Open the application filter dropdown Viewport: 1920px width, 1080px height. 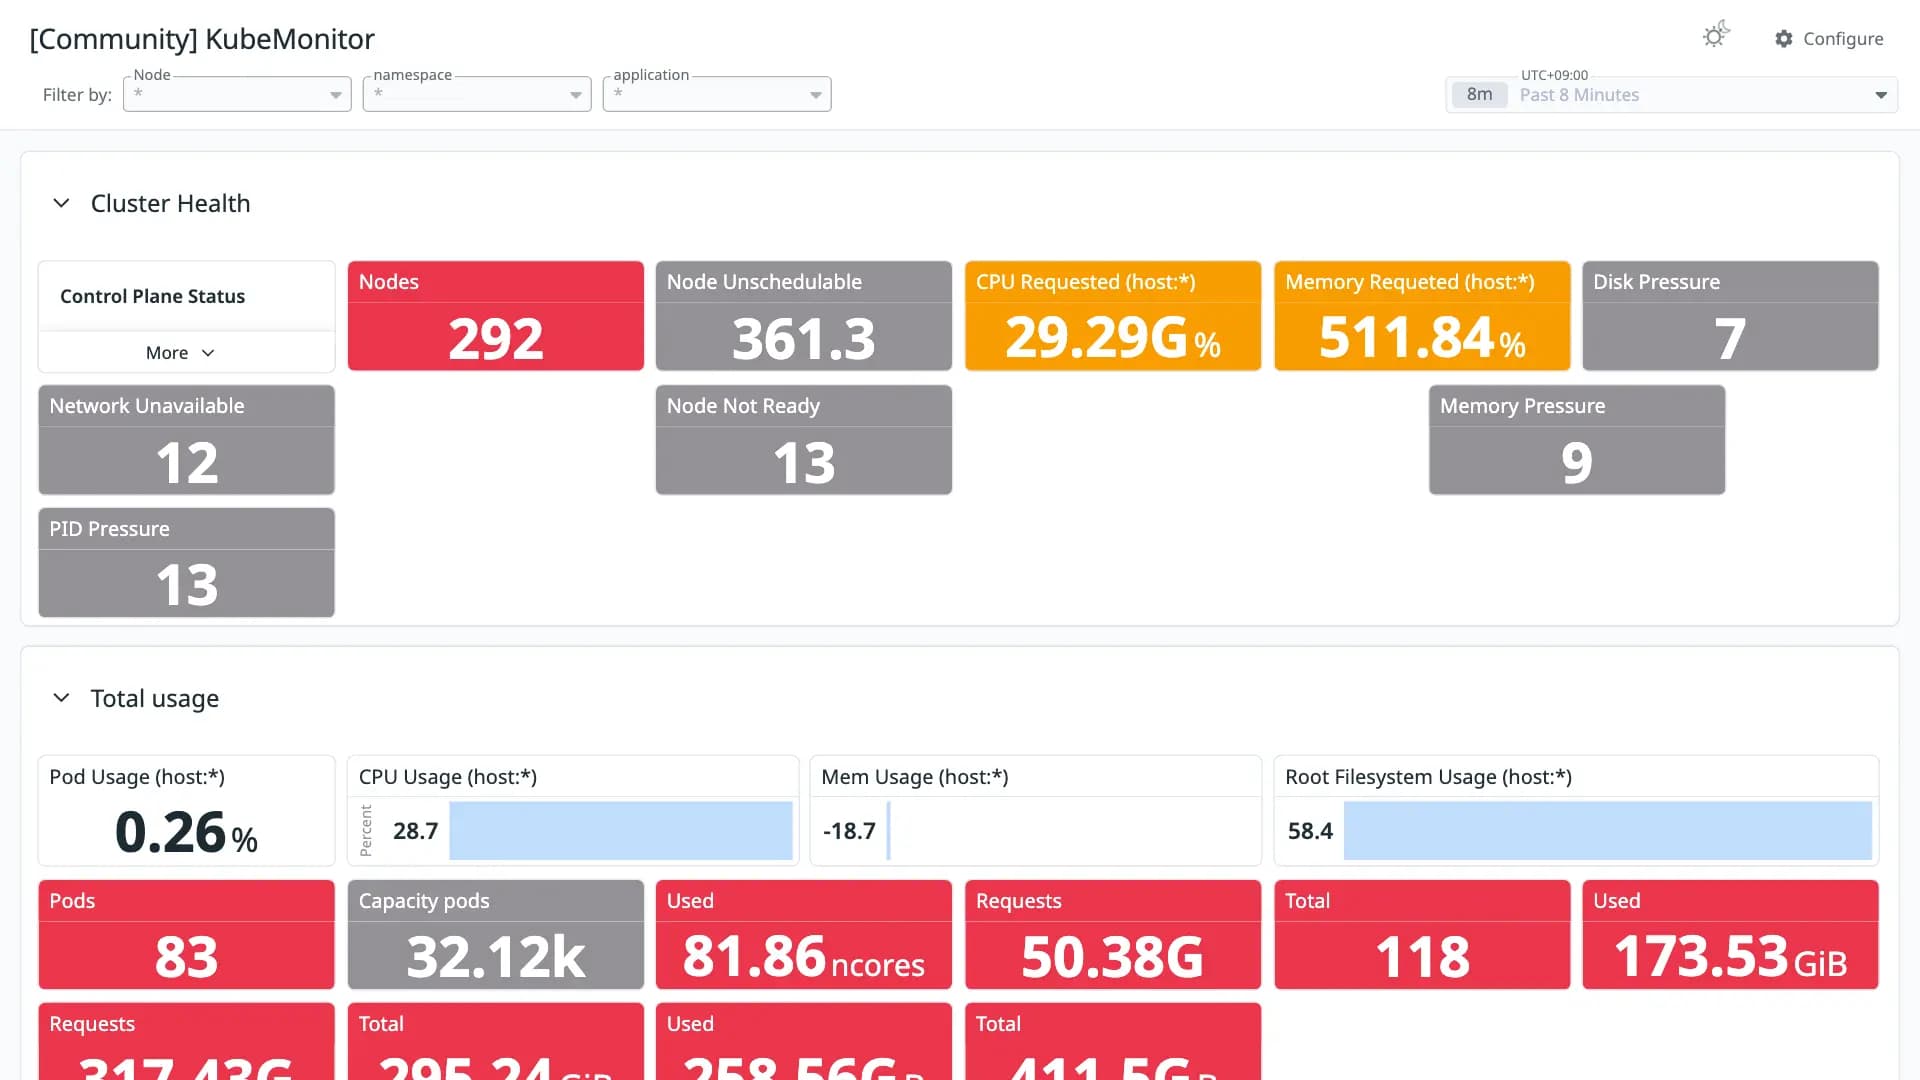click(x=717, y=94)
